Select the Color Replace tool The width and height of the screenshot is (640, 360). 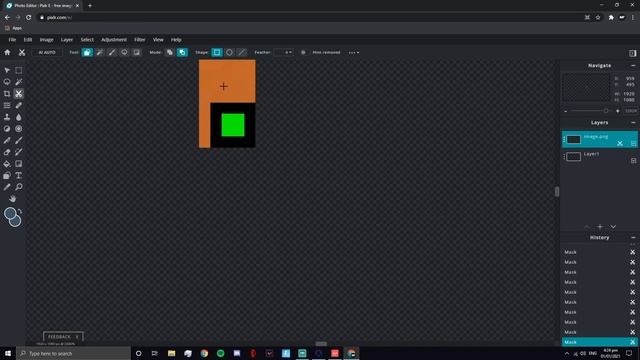click(18, 152)
